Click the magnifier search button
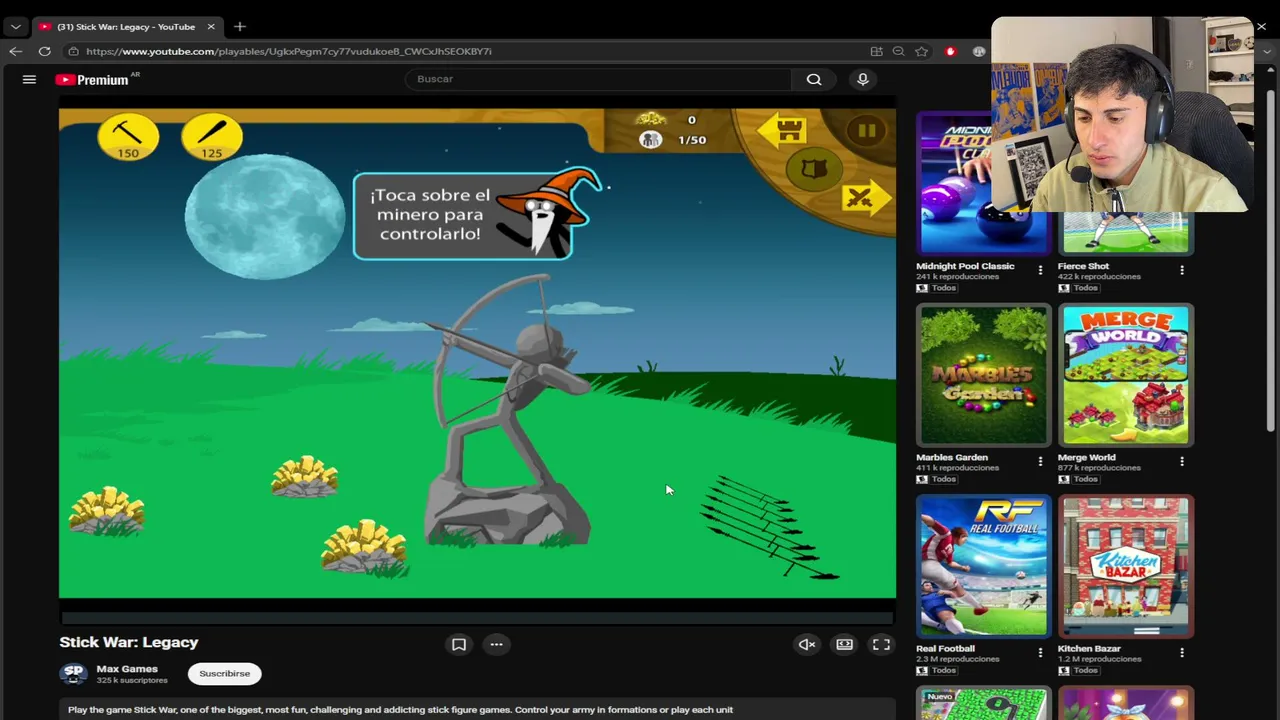Screen dimensions: 1280x720 814,79
